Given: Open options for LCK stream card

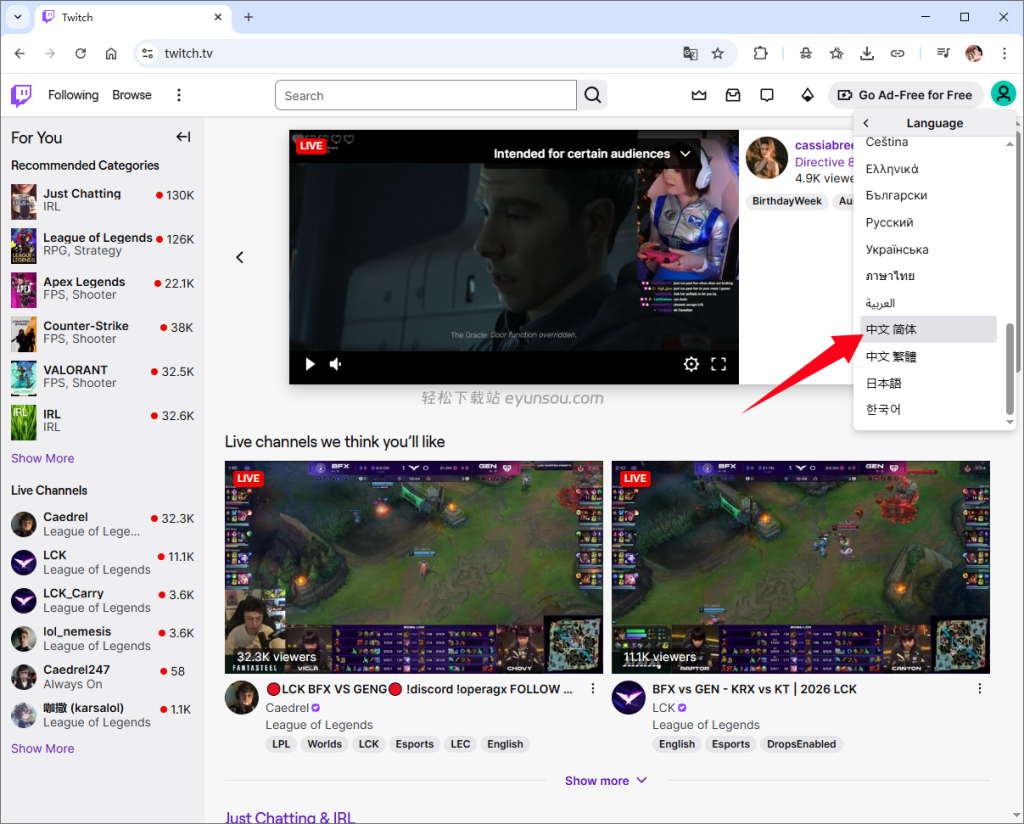Looking at the screenshot, I should coord(979,688).
